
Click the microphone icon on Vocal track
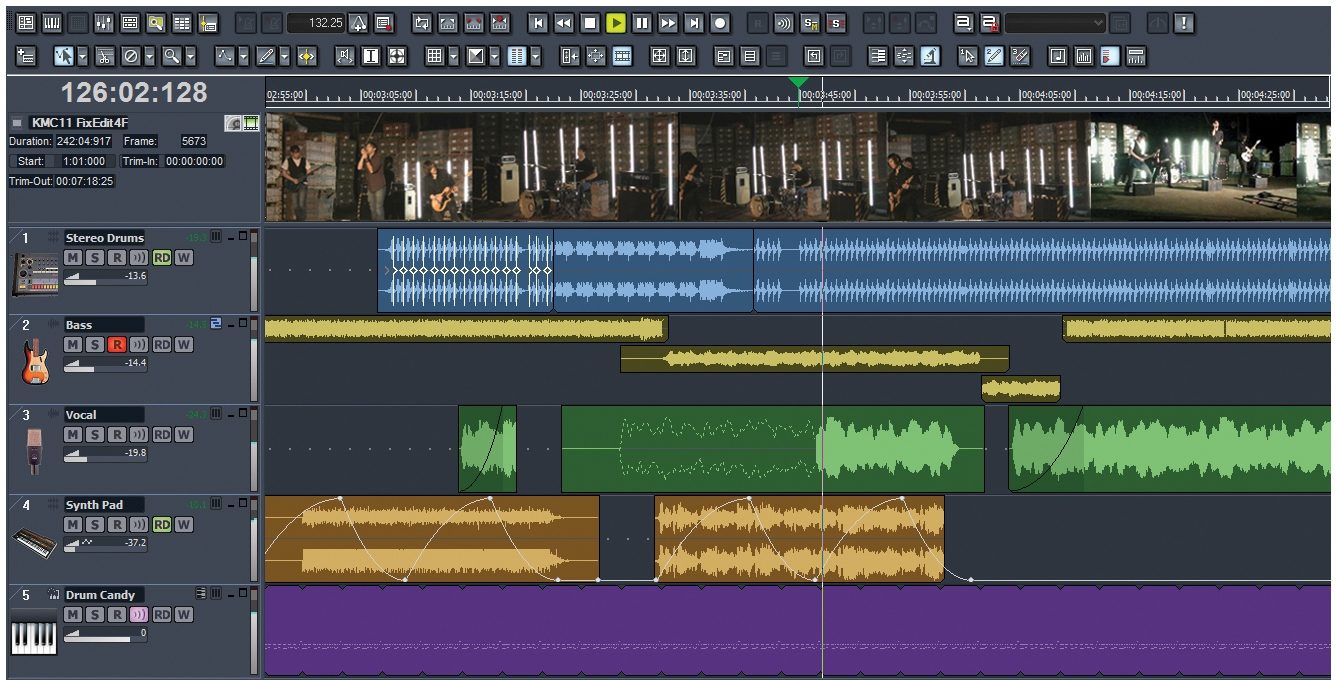[x=34, y=451]
